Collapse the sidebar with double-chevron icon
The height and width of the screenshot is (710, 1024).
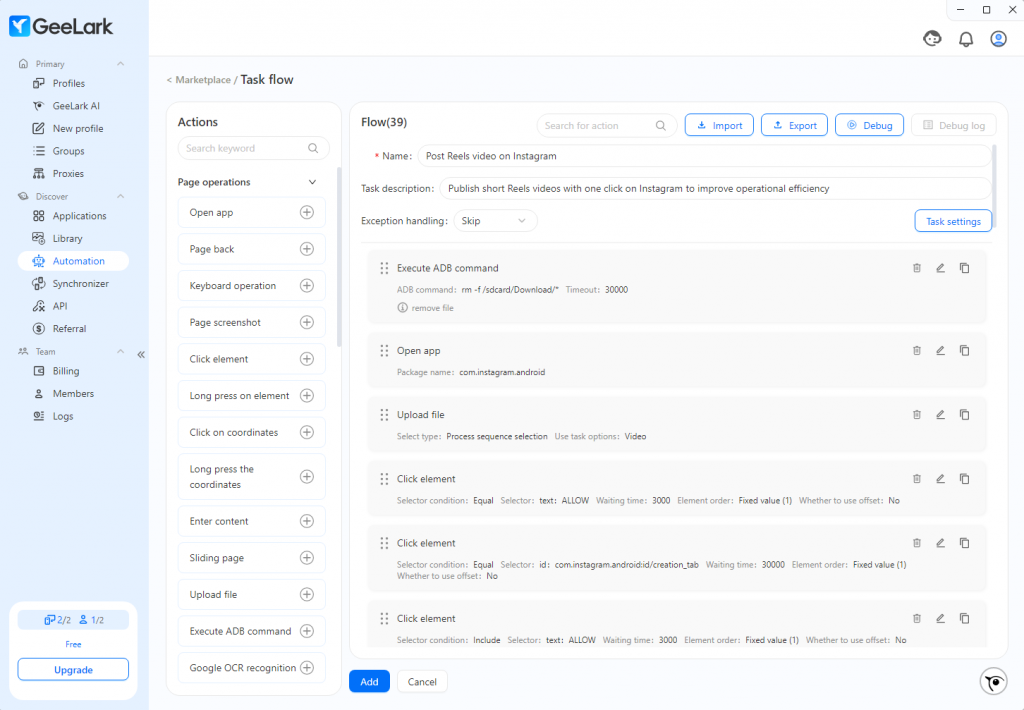(141, 355)
